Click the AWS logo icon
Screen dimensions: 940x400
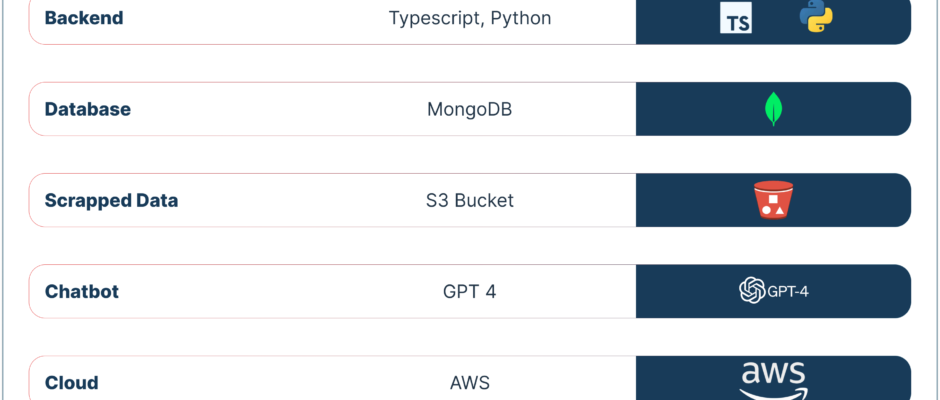click(x=773, y=380)
